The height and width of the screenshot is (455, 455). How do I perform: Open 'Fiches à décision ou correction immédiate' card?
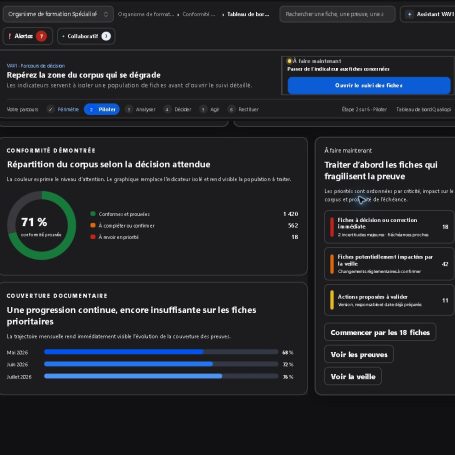coord(389,227)
